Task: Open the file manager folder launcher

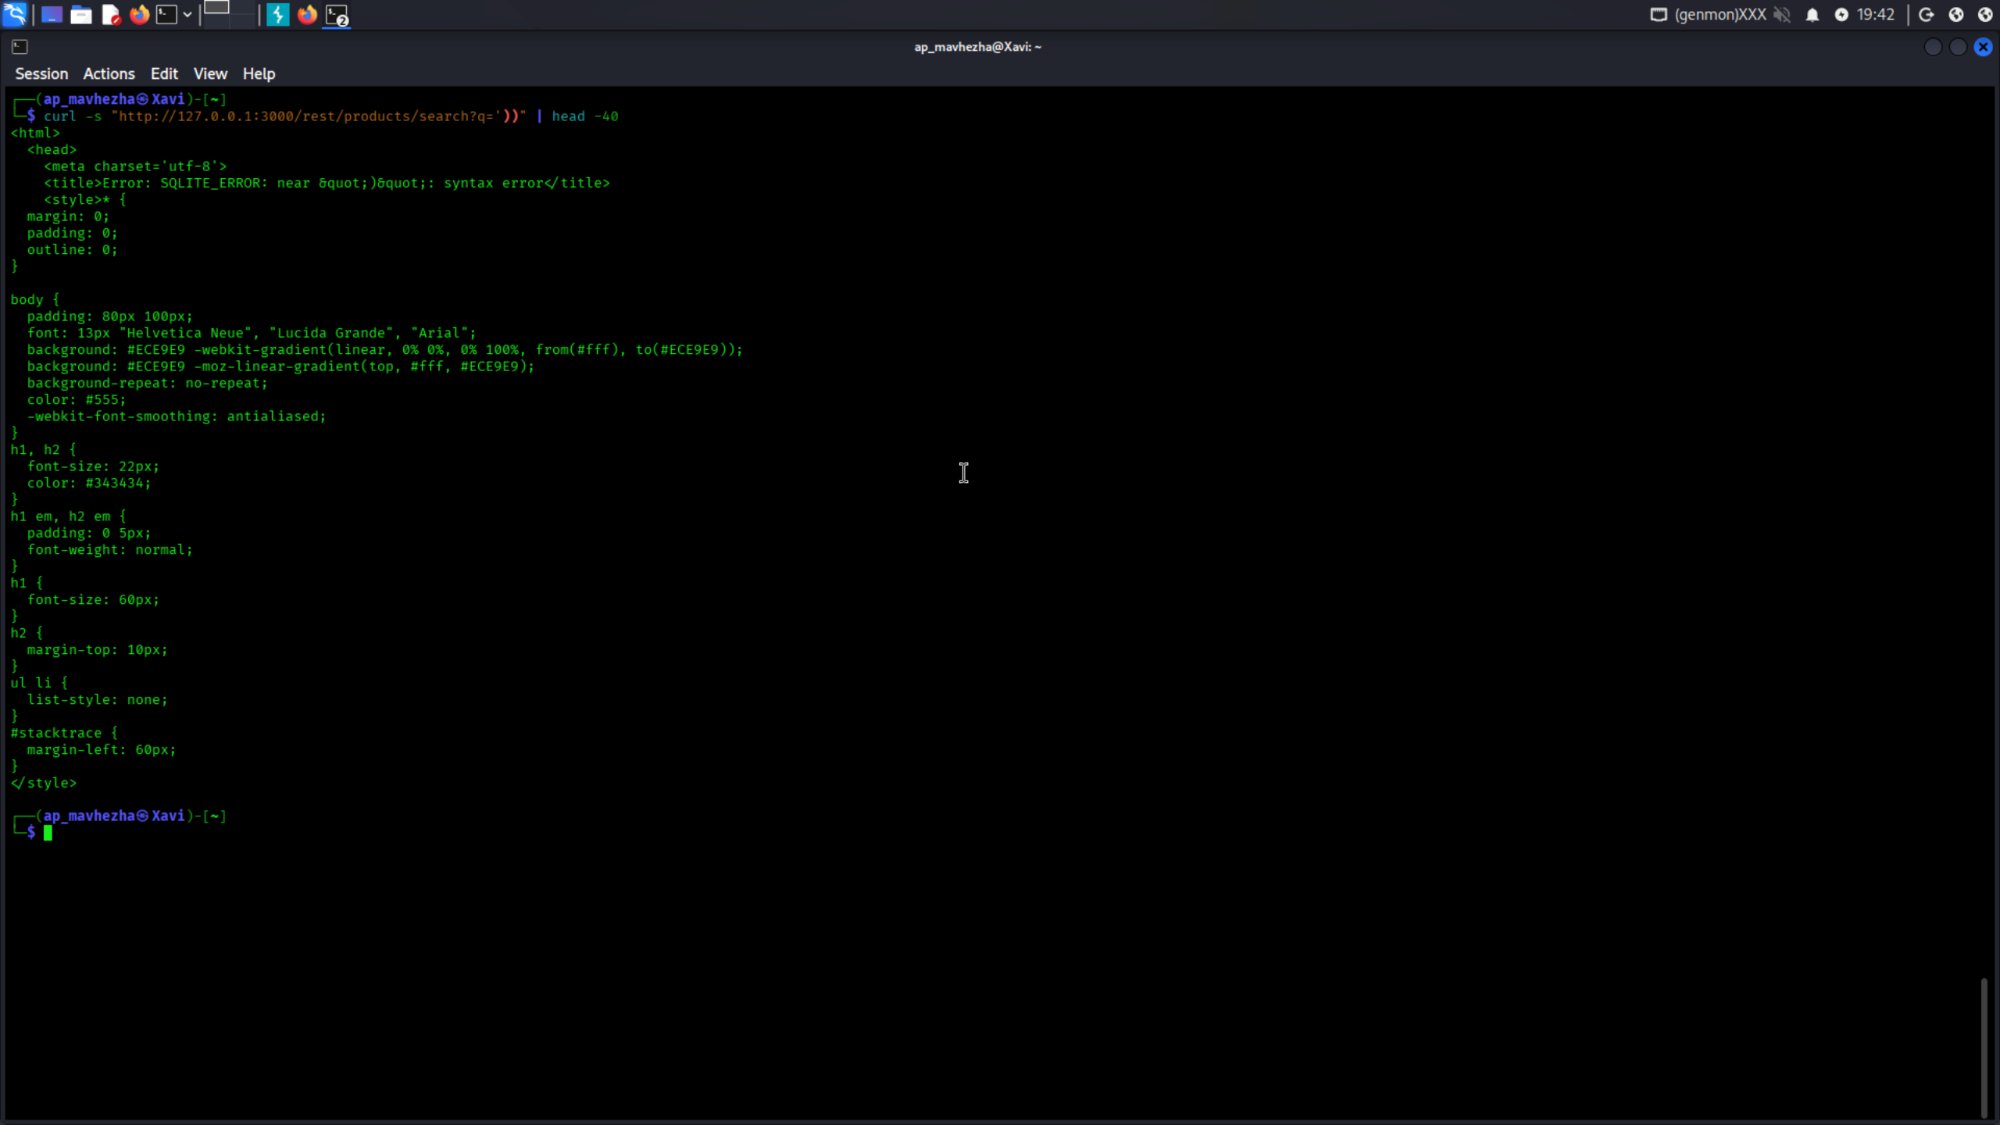Action: (81, 14)
